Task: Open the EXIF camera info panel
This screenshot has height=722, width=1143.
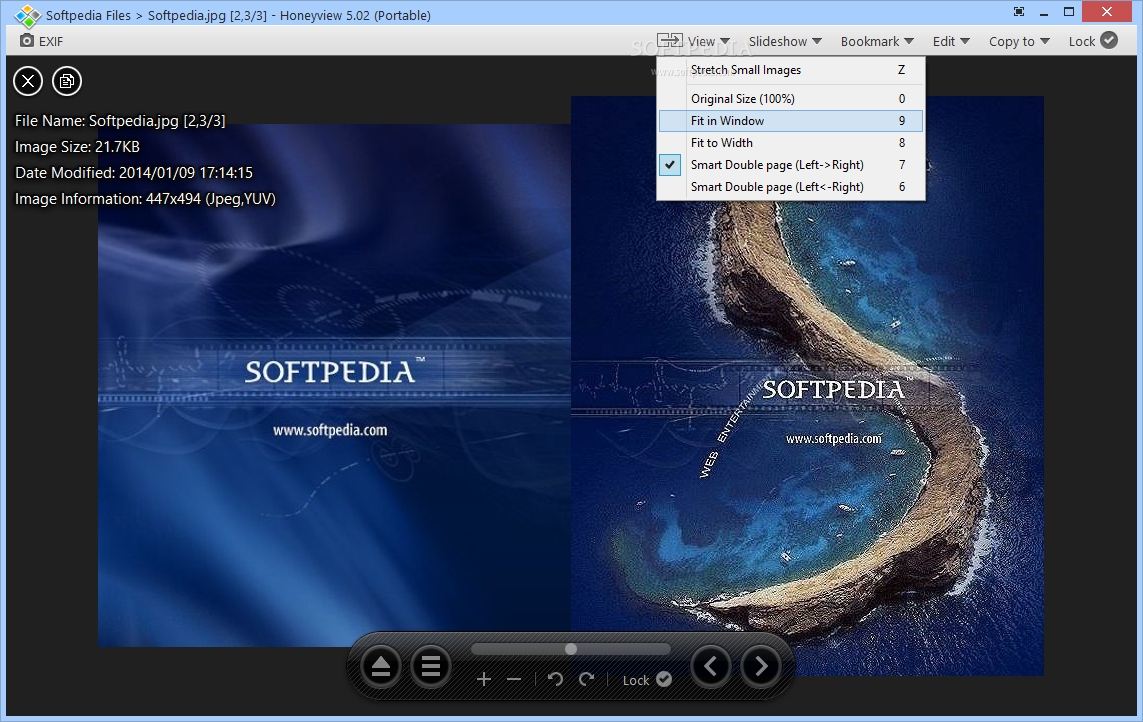Action: tap(42, 41)
